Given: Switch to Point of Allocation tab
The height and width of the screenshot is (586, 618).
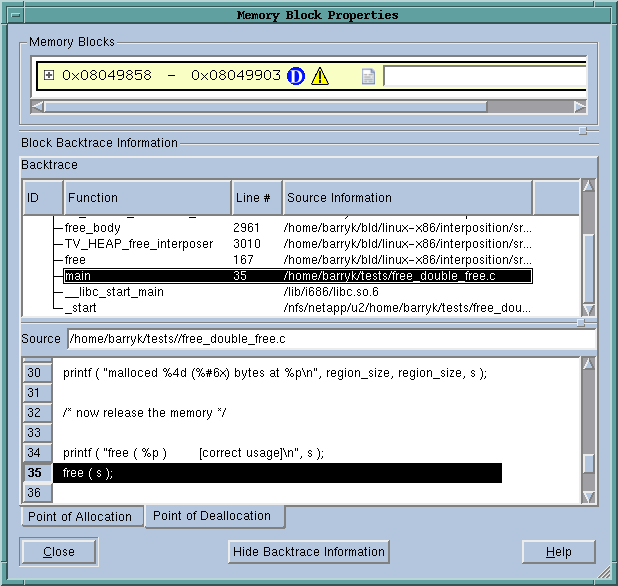Looking at the screenshot, I should [80, 517].
